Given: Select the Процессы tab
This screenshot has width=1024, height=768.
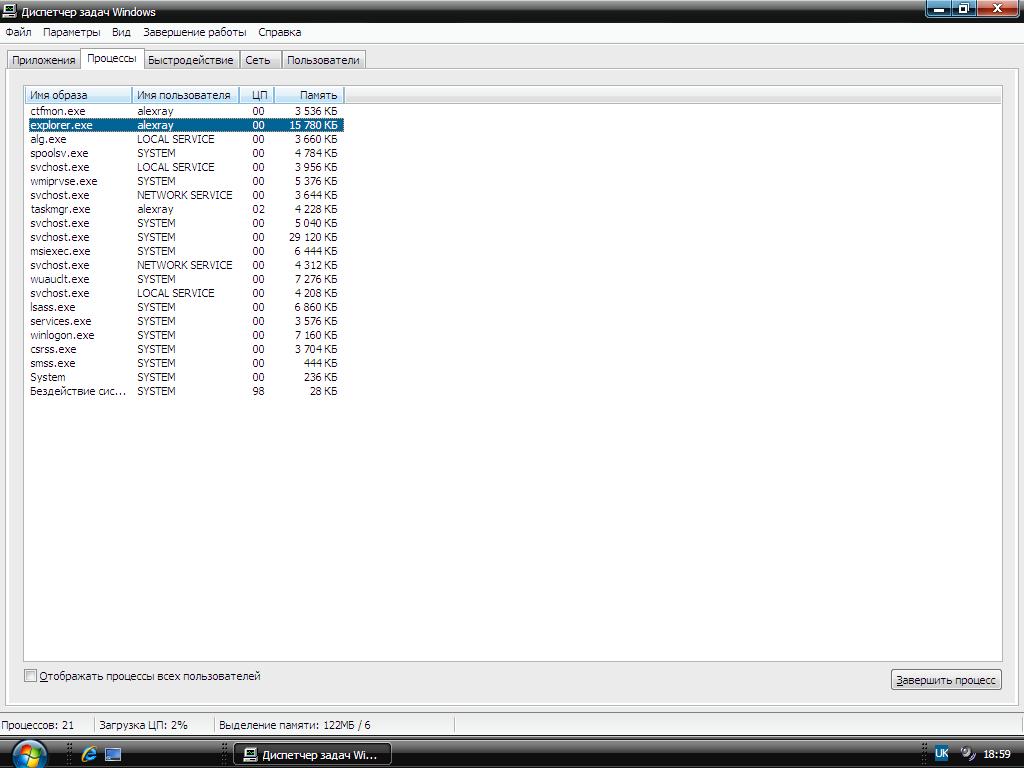Looking at the screenshot, I should (112, 58).
